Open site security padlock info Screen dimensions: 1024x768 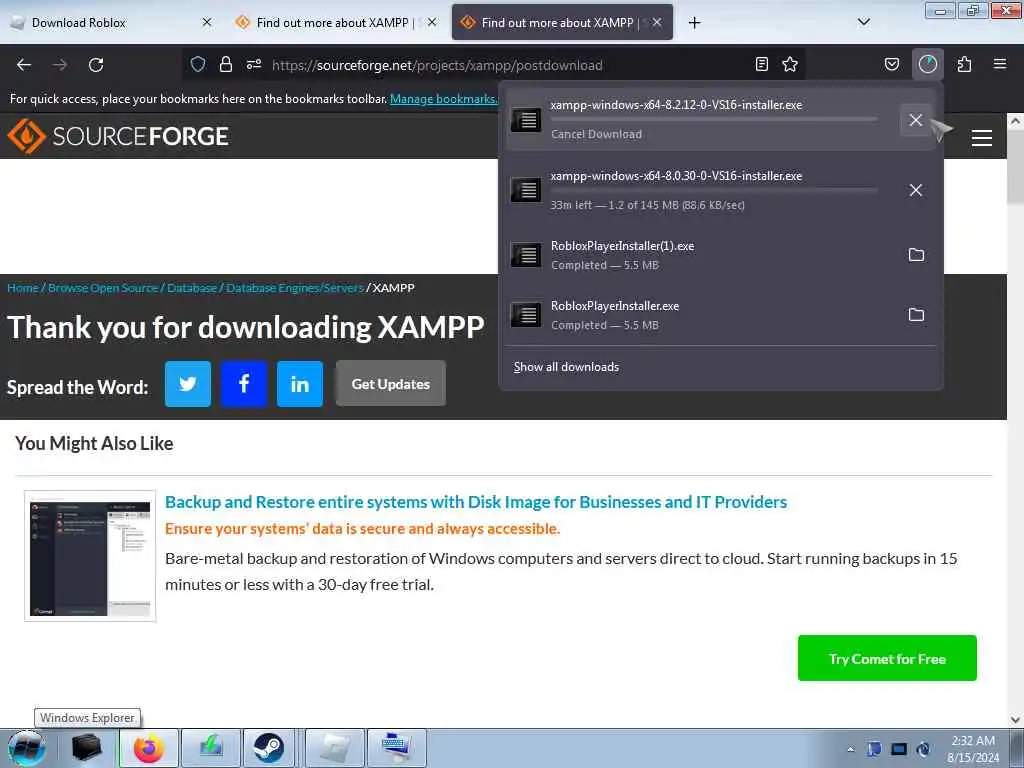click(x=226, y=64)
